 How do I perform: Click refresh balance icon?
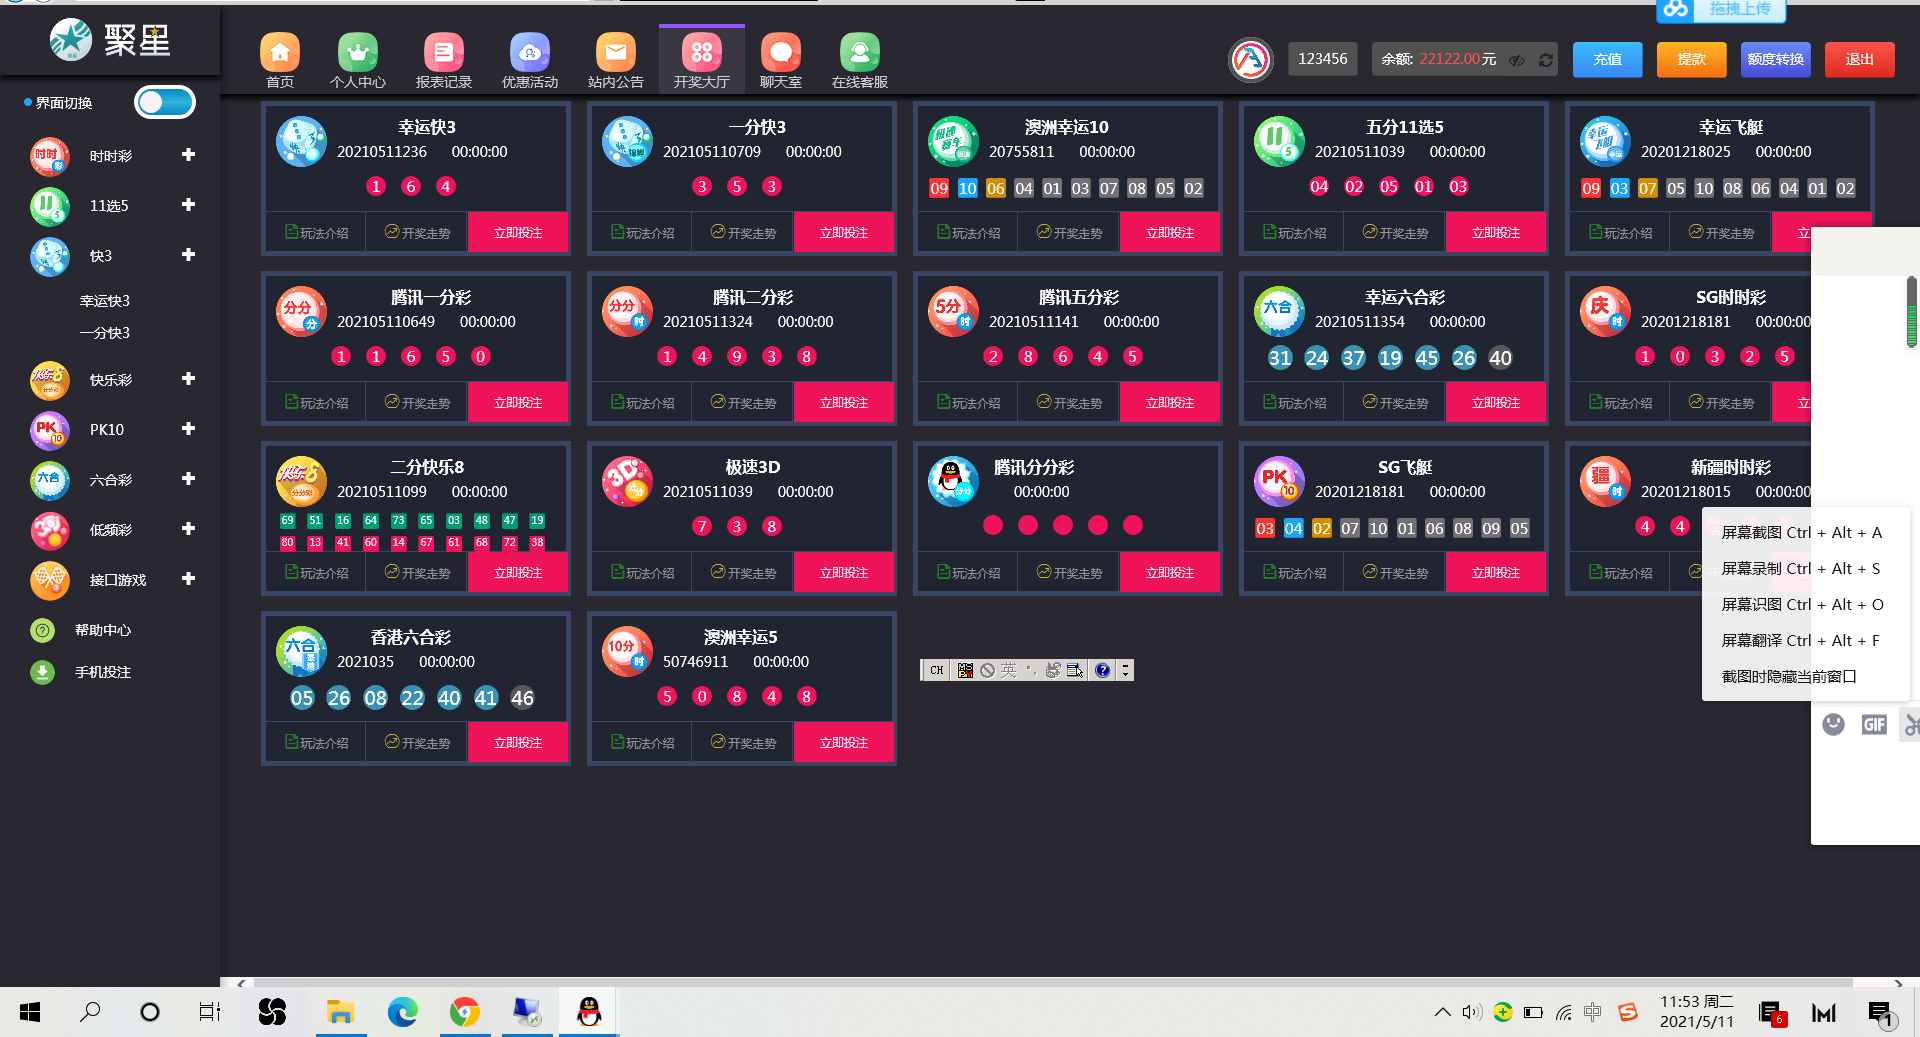pyautogui.click(x=1545, y=60)
